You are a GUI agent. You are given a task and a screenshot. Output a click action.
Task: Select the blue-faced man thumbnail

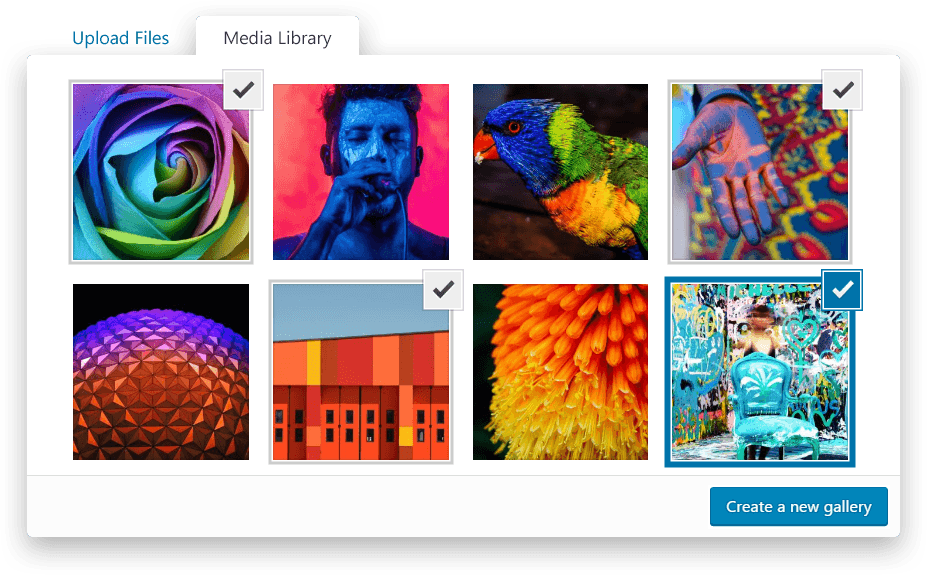(361, 172)
